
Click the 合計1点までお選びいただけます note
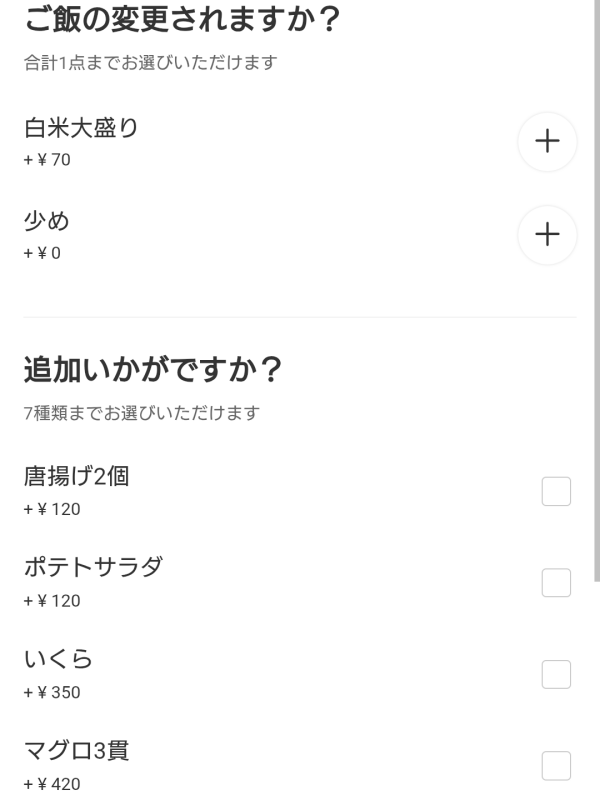[x=150, y=64]
